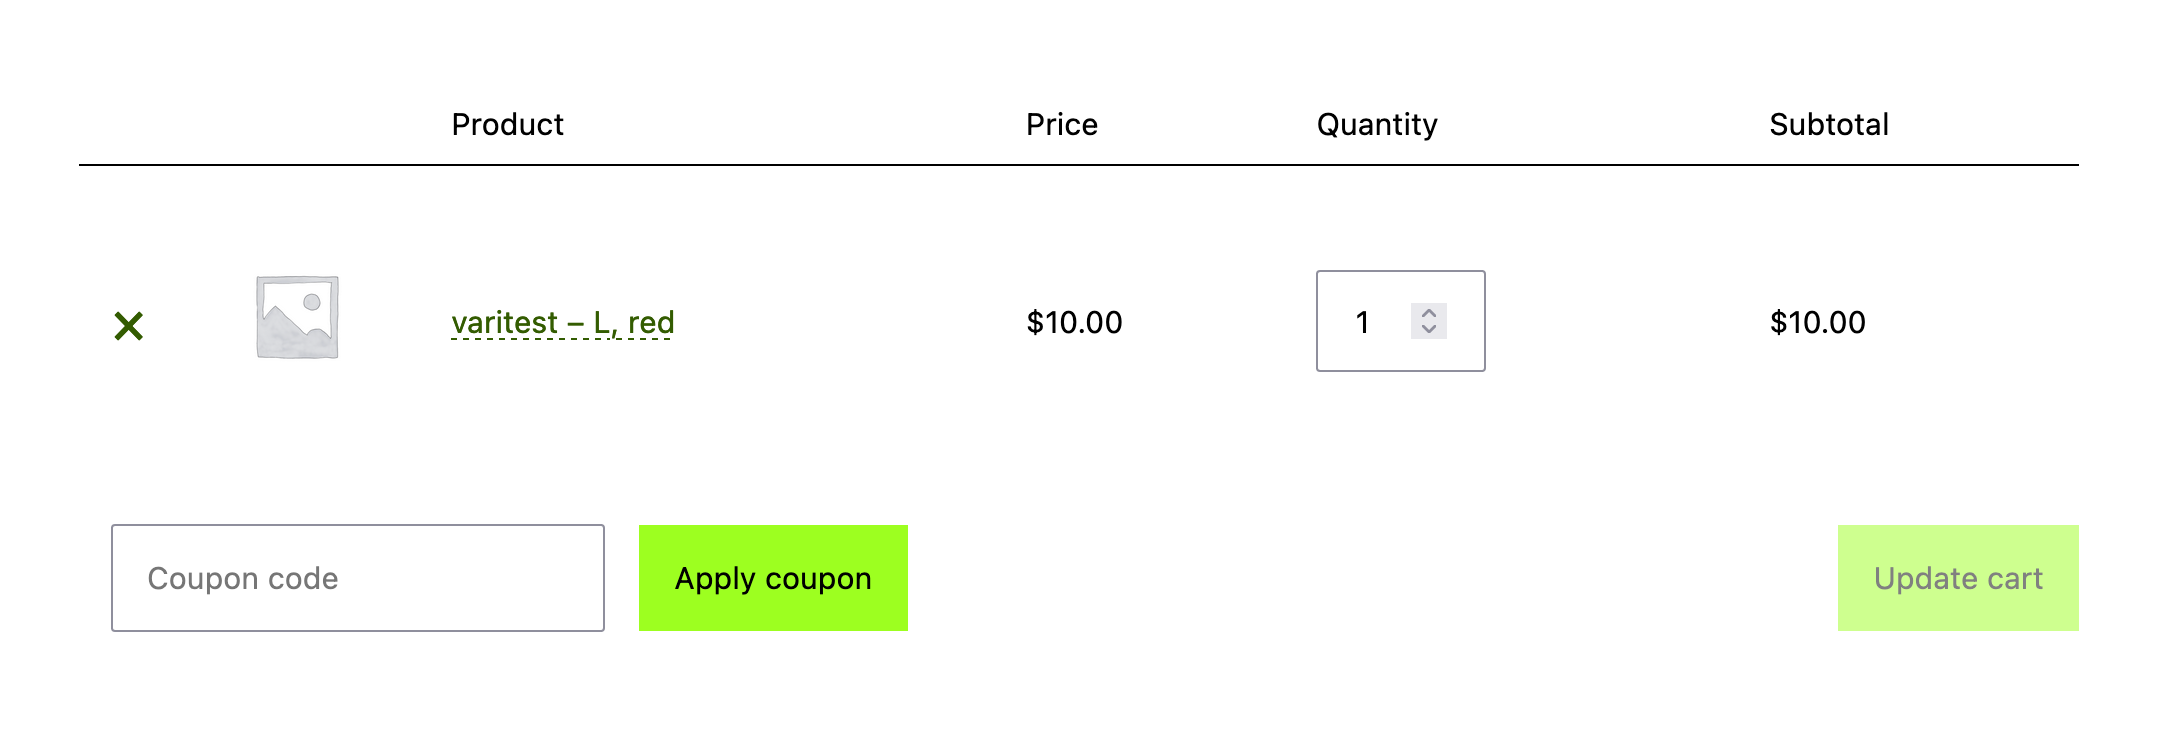Click the Product column header
This screenshot has height=742, width=2180.
(x=507, y=124)
